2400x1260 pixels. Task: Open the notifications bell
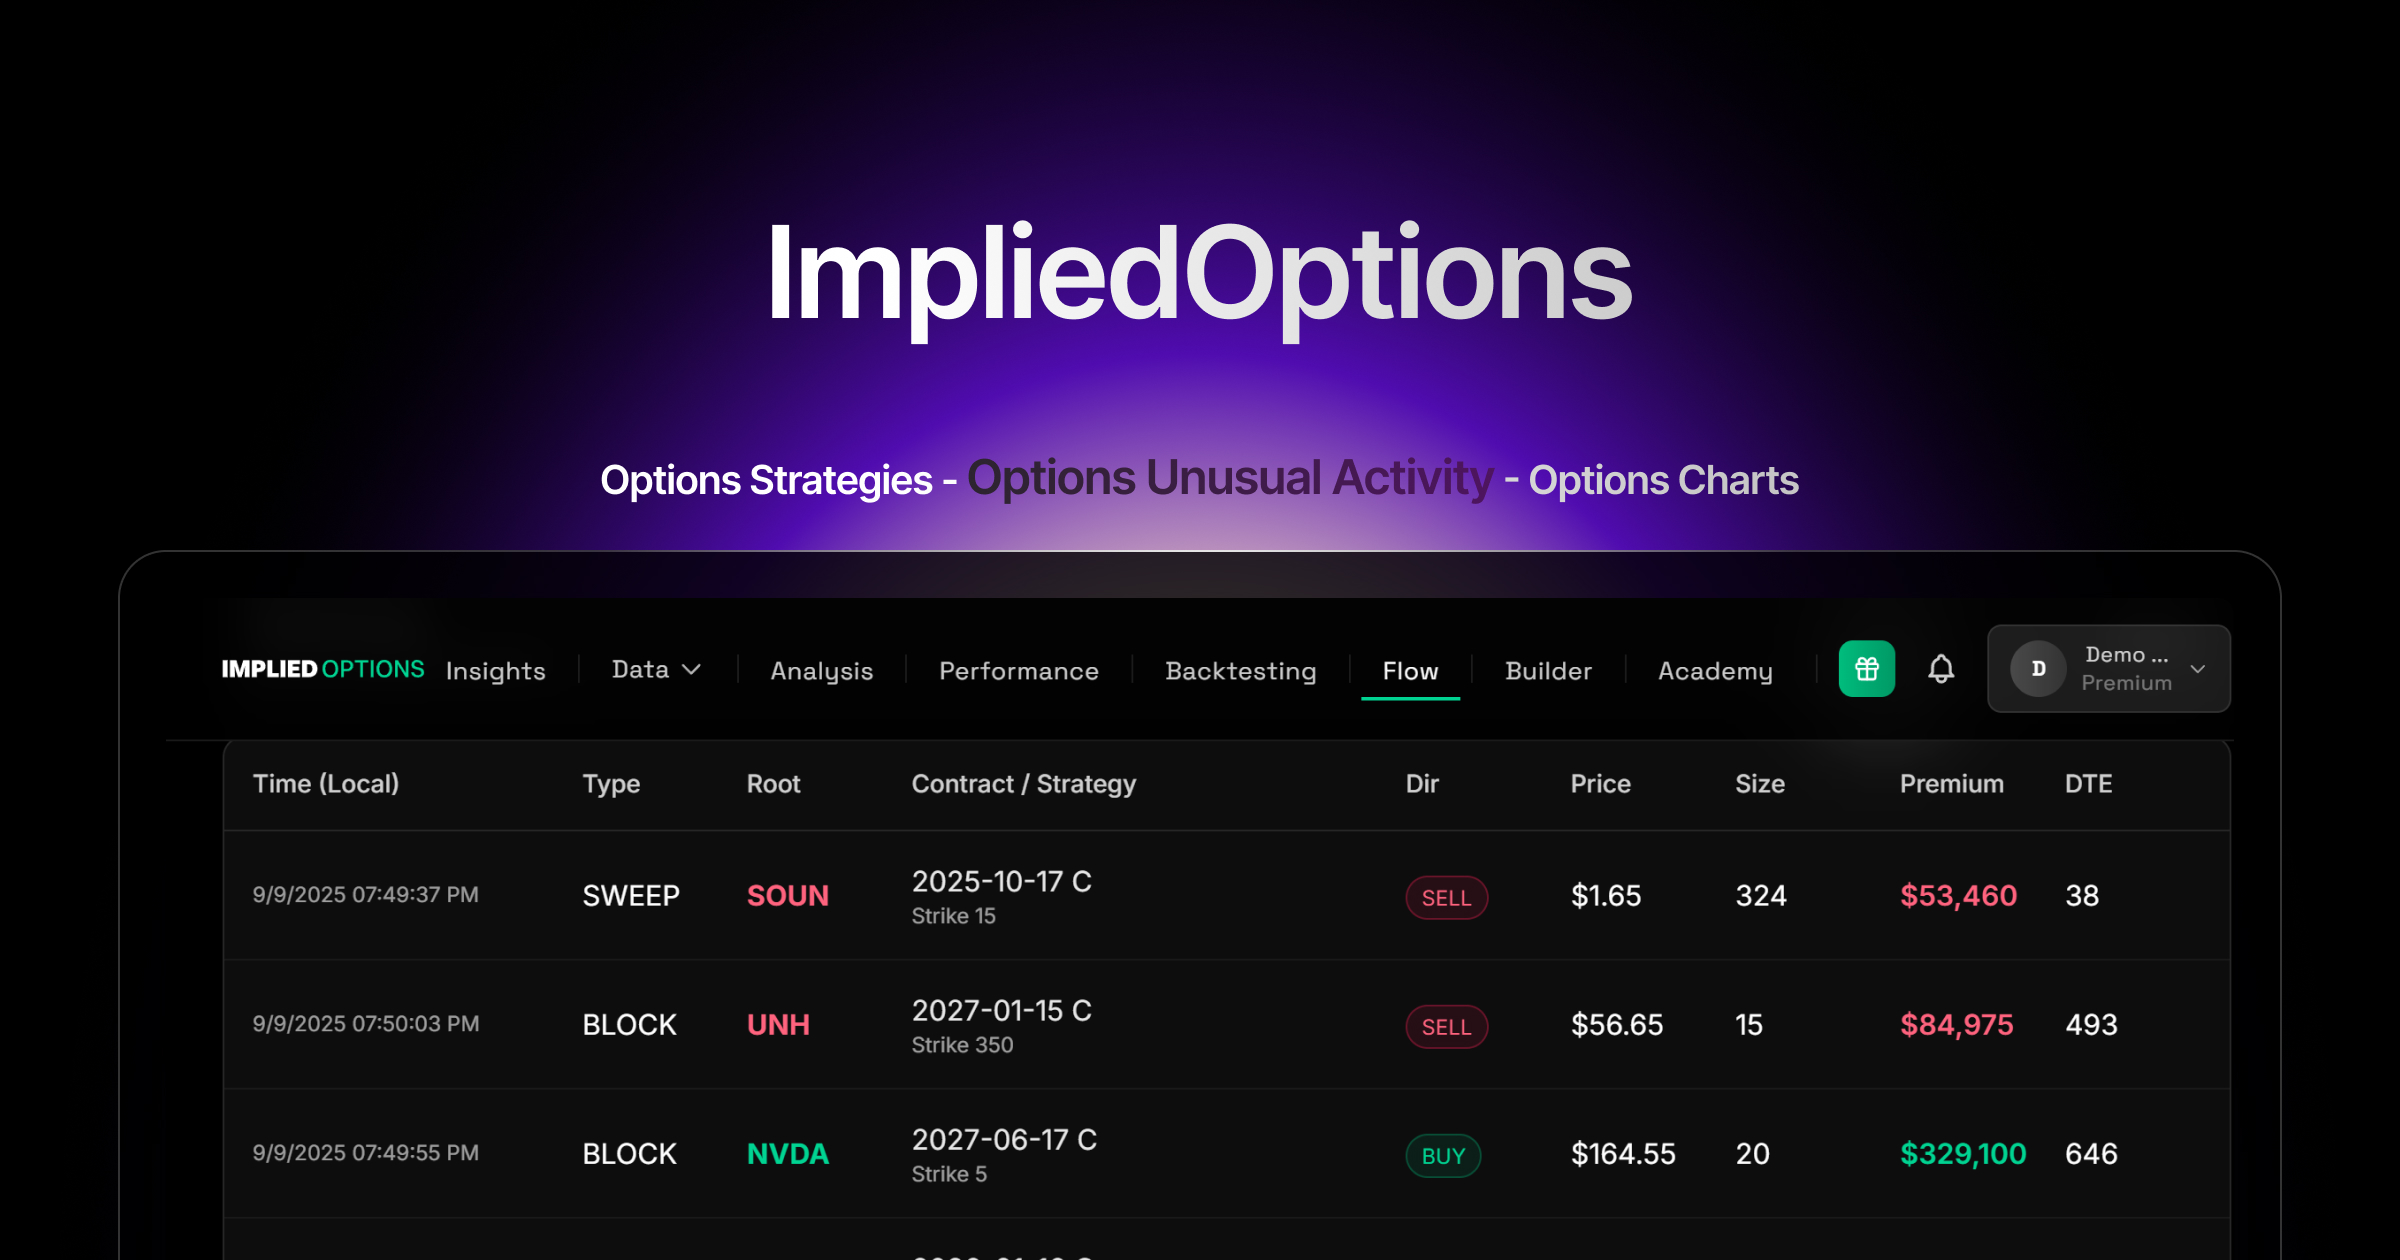click(x=1941, y=668)
